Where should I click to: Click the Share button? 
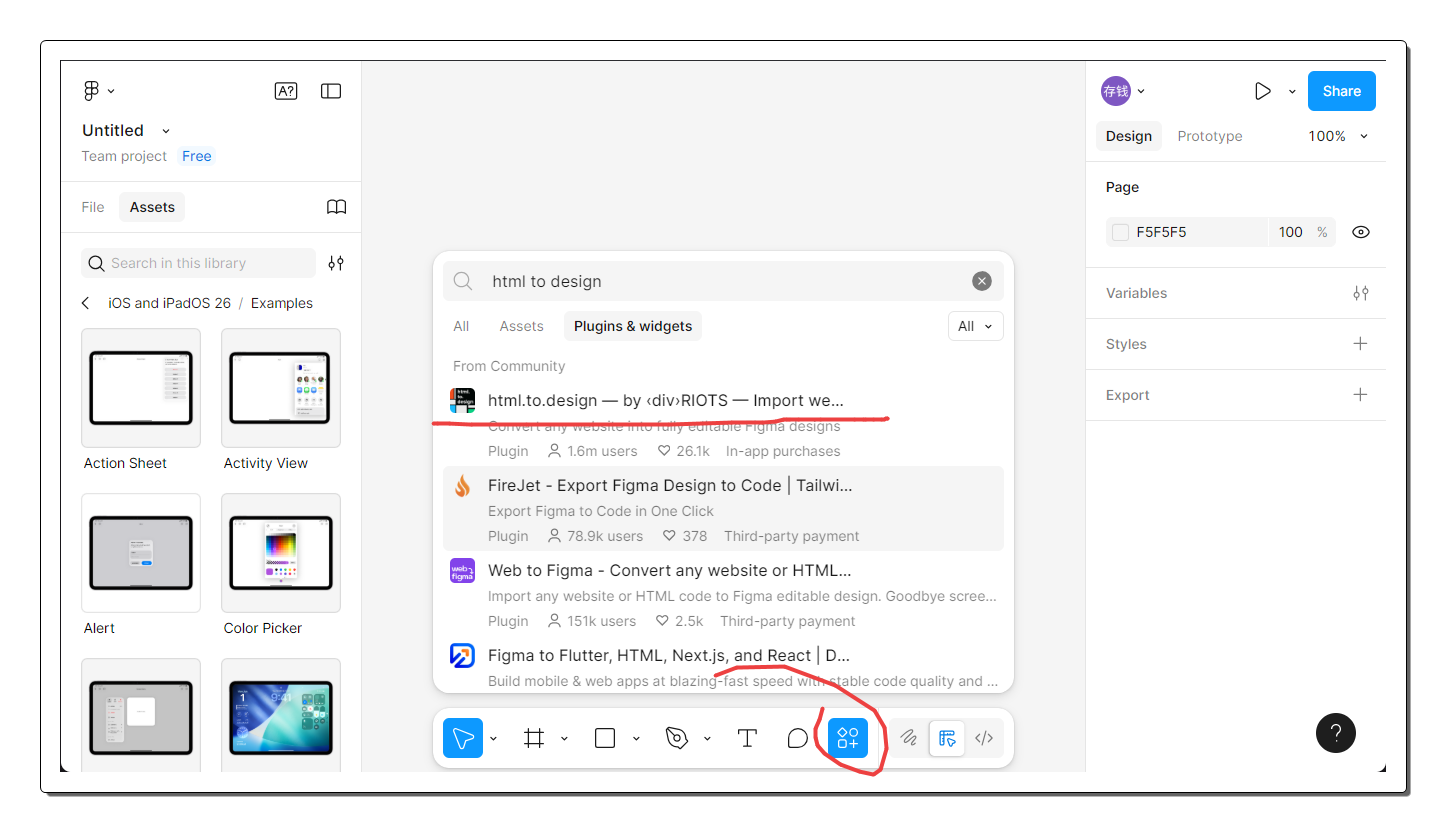click(x=1342, y=91)
